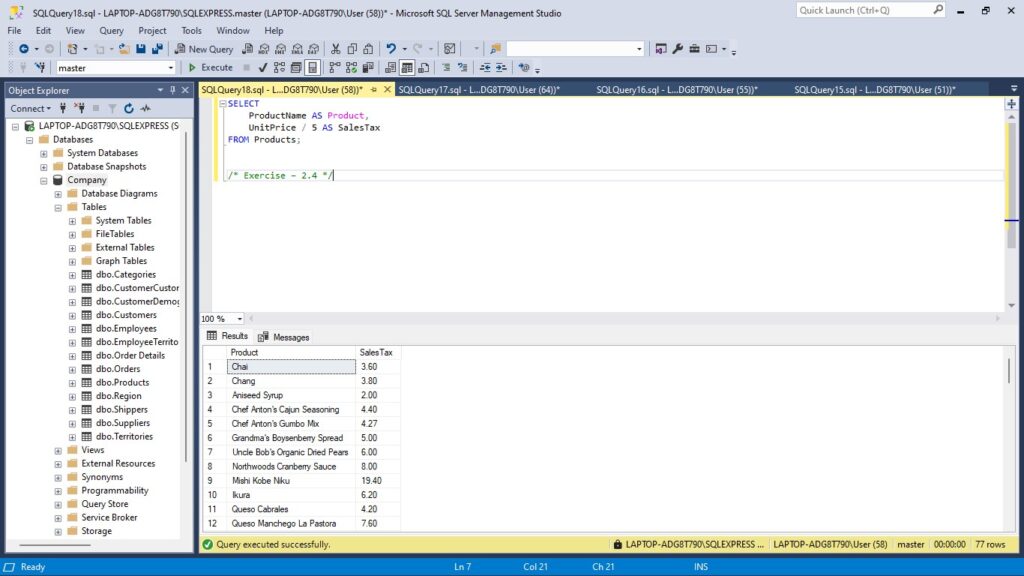Open the Properties wrench icon
This screenshot has width=1024, height=576.
[x=677, y=49]
